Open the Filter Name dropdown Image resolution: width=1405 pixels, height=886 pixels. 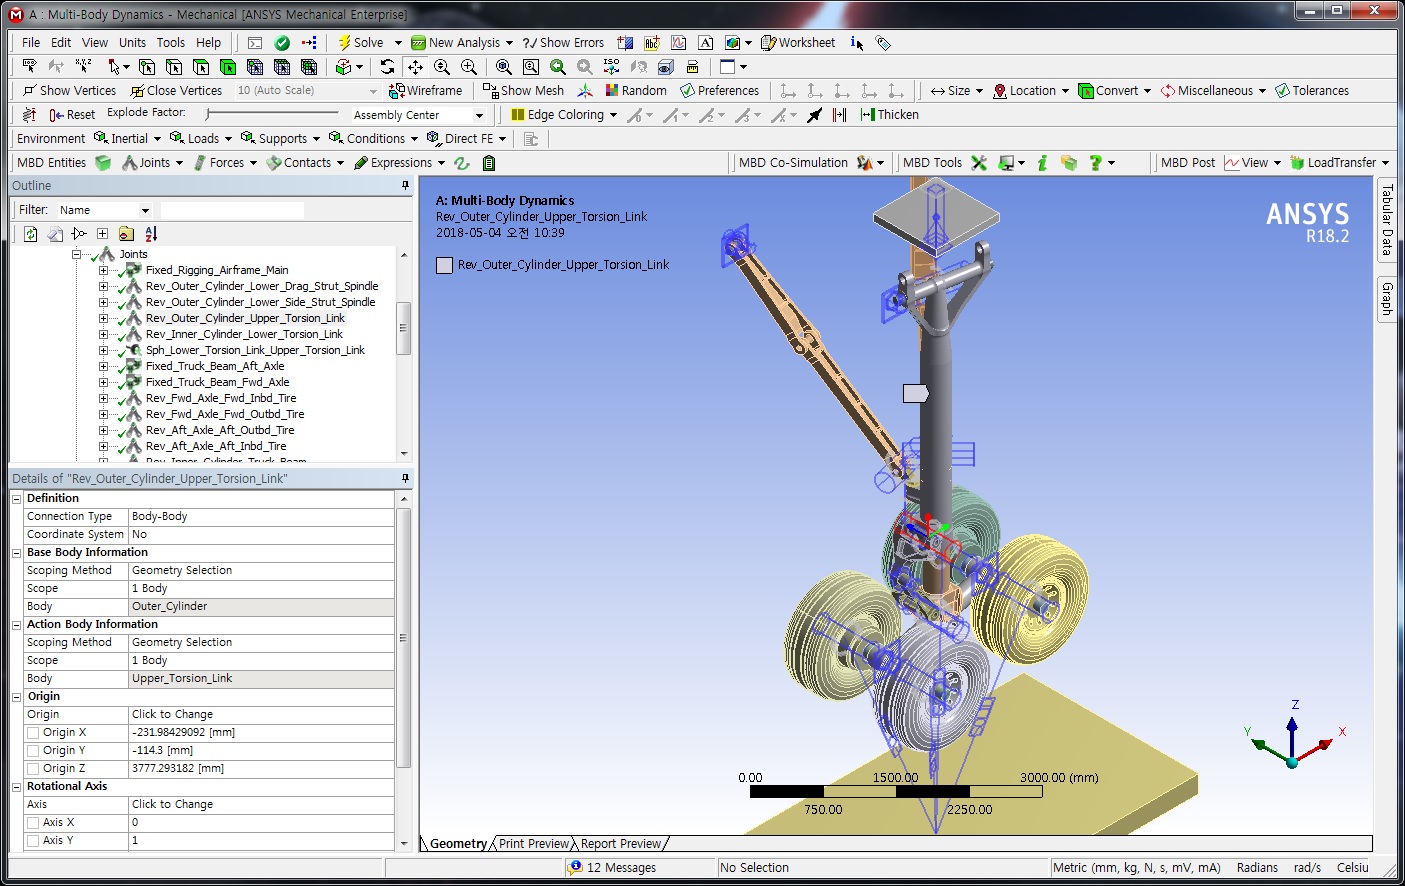[145, 211]
